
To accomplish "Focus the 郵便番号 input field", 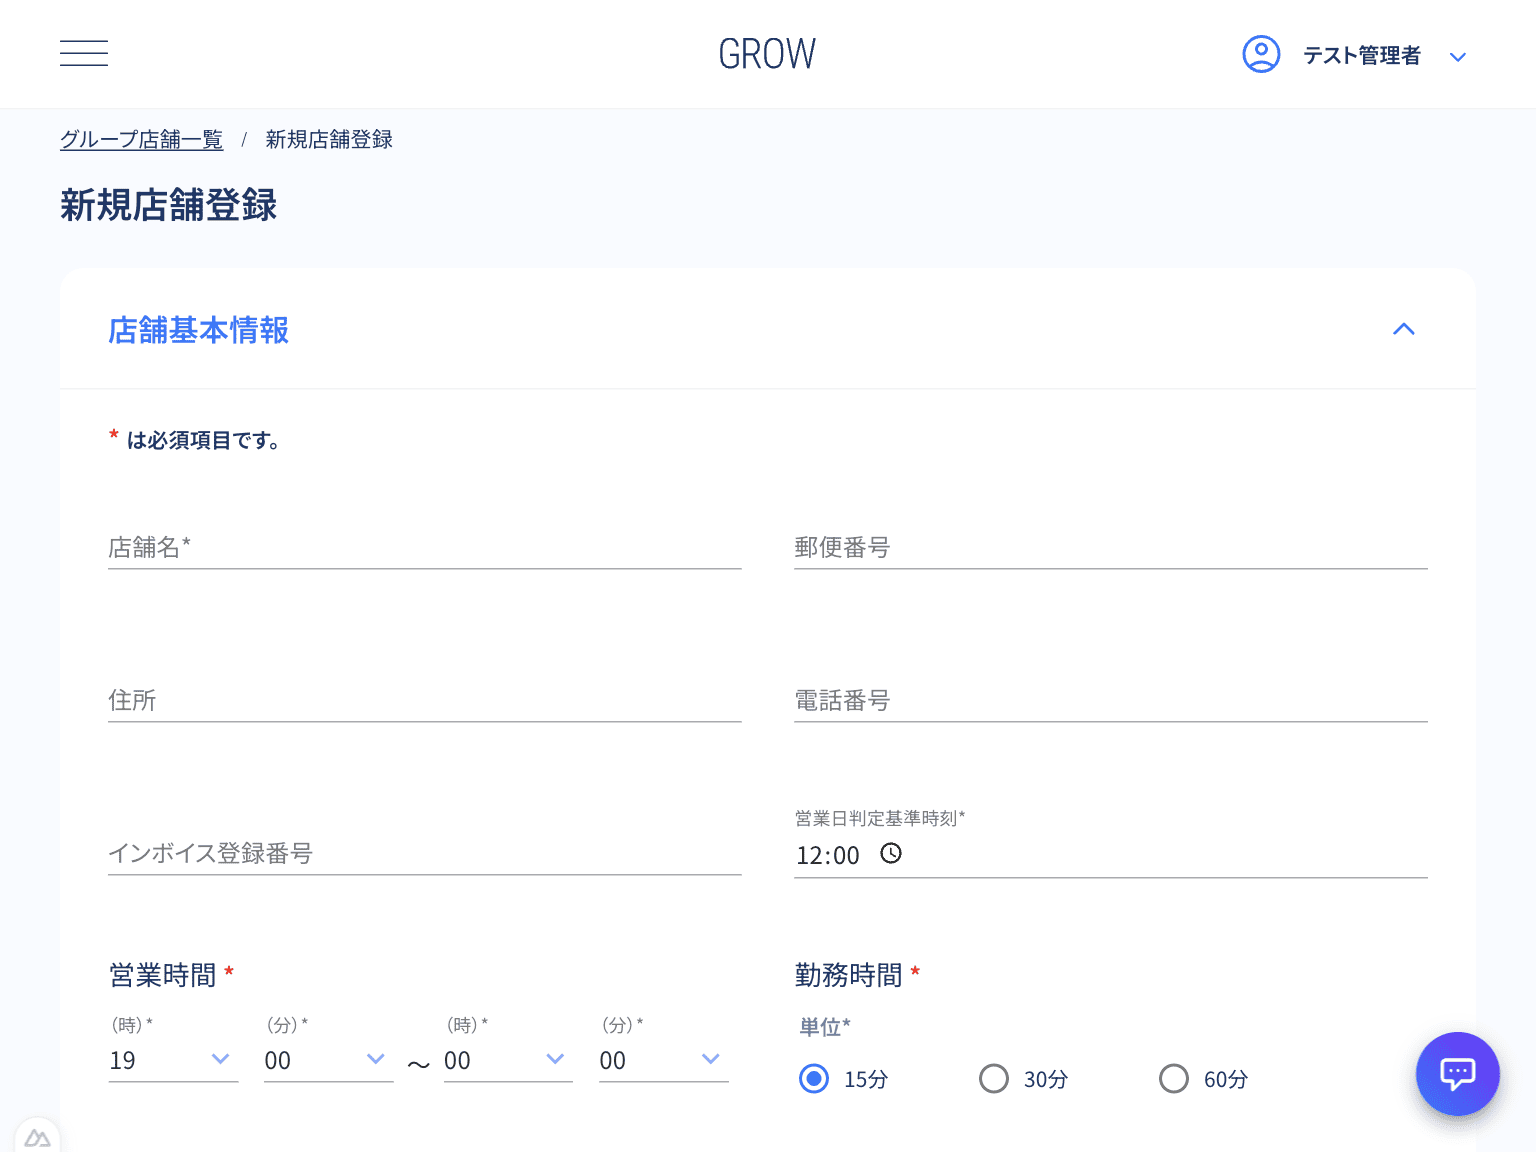I will coord(1110,547).
